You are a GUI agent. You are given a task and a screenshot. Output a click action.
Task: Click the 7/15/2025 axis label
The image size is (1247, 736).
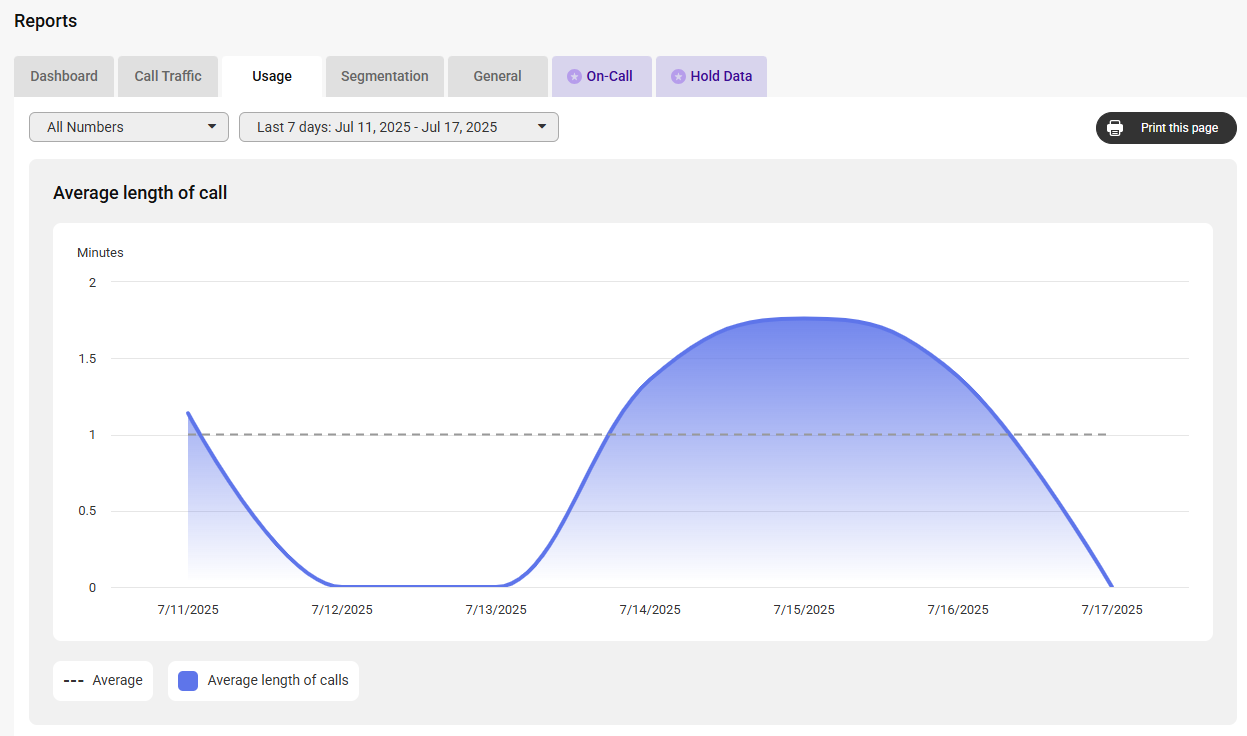tap(804, 609)
